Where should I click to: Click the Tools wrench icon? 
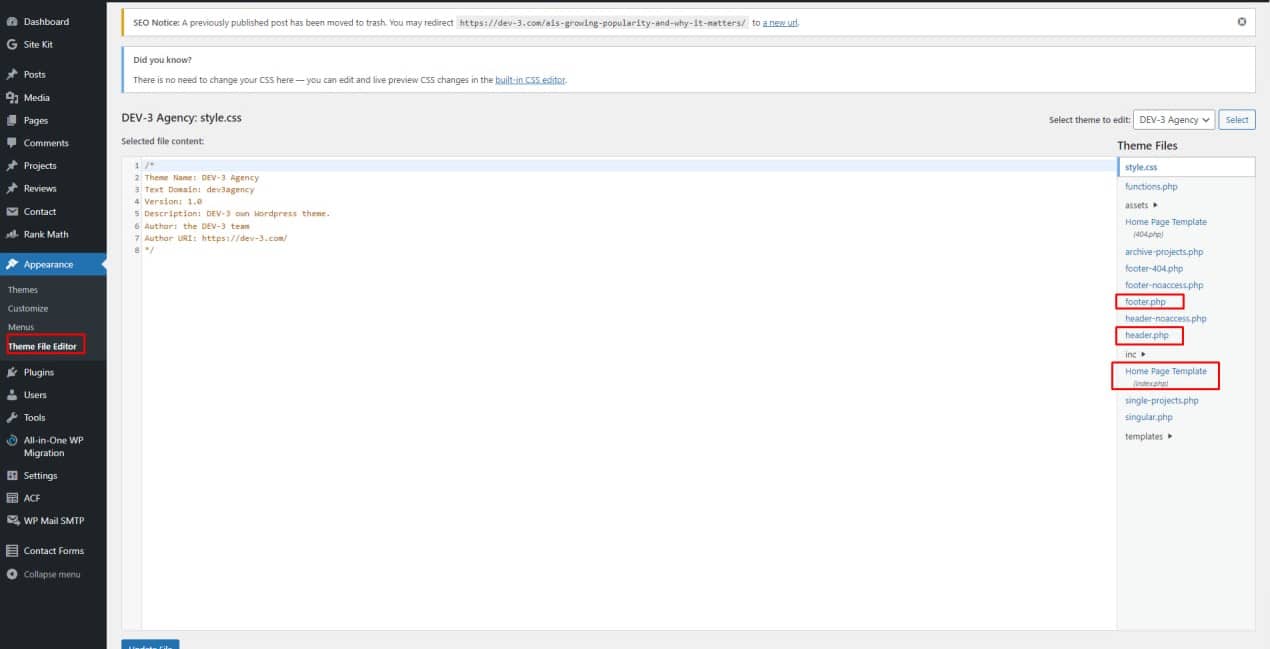(12, 417)
